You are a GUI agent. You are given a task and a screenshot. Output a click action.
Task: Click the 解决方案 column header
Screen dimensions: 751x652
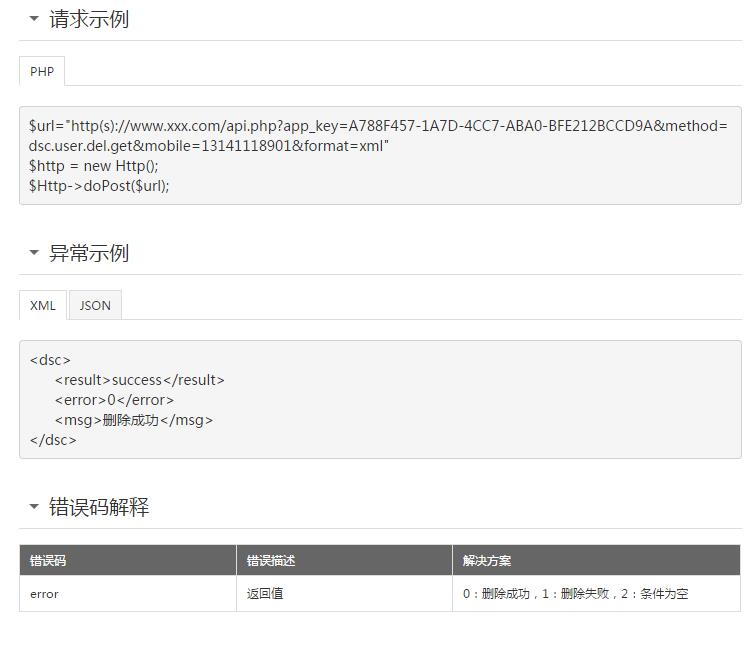click(487, 561)
